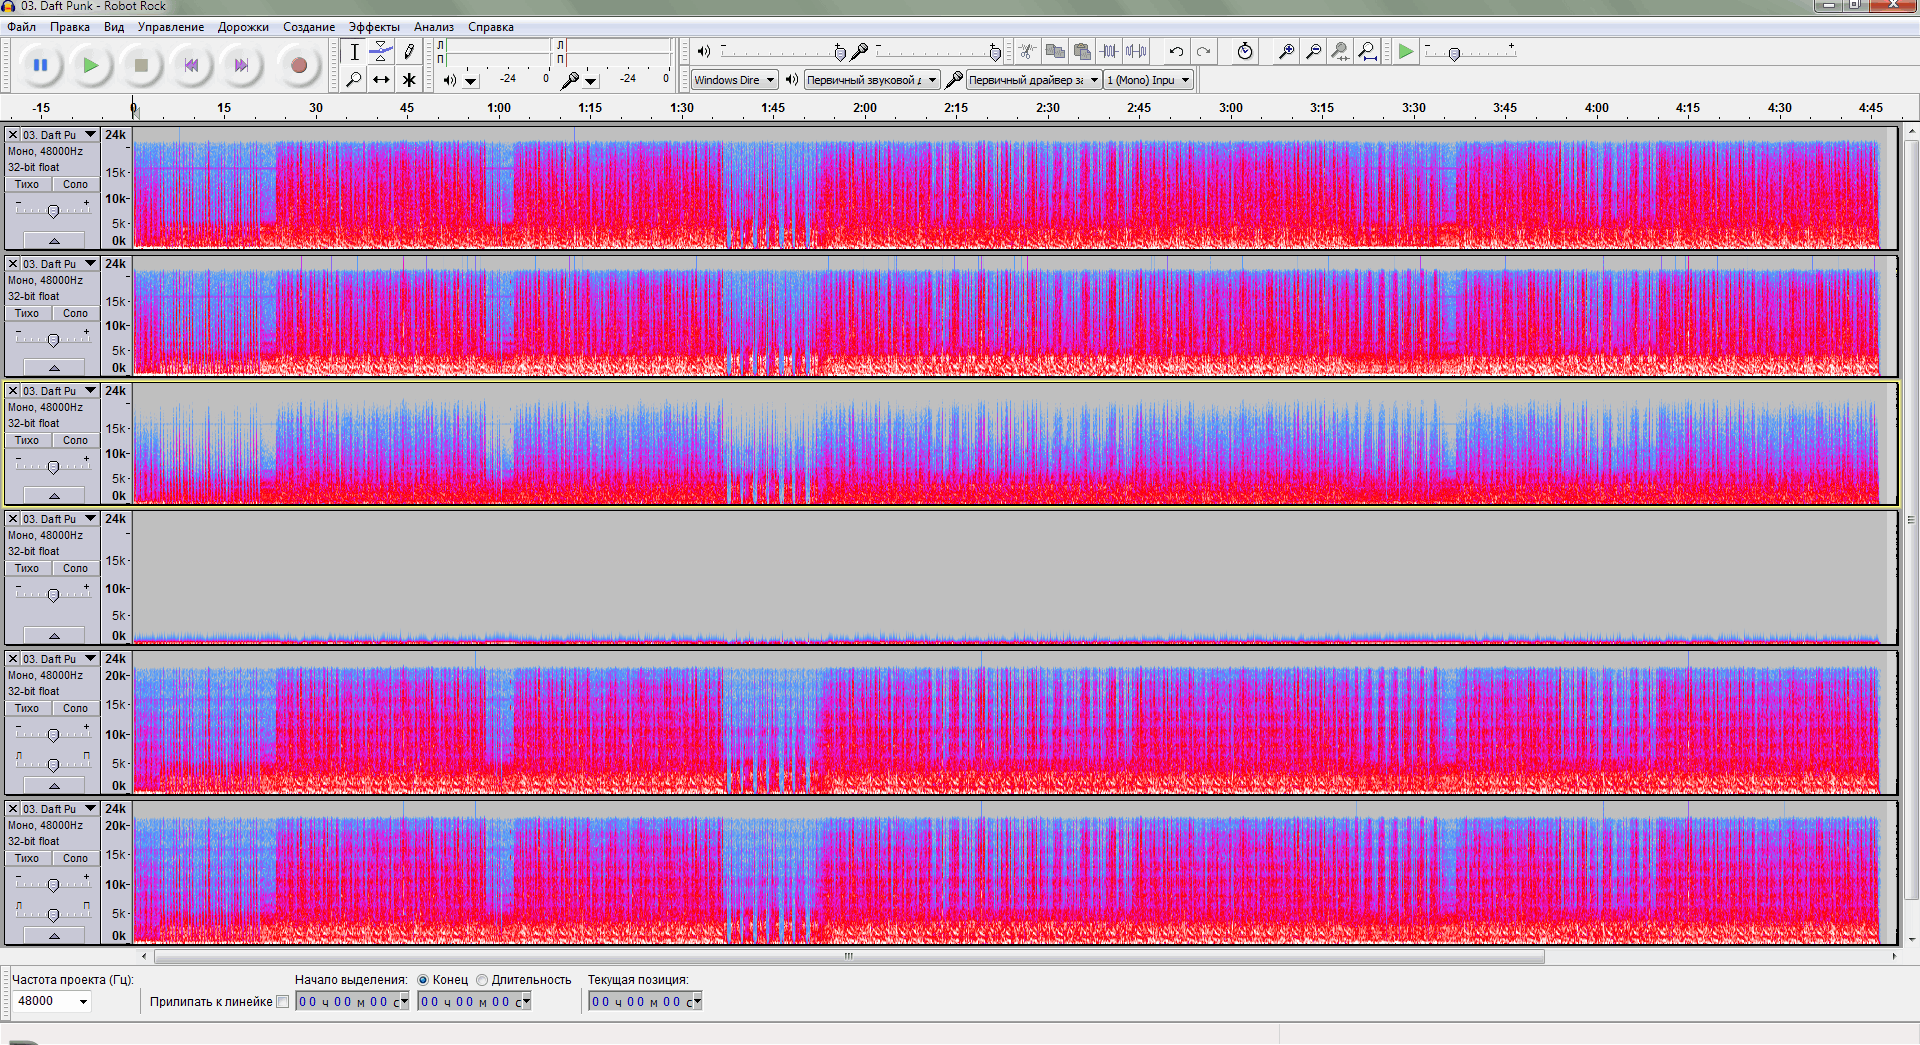Click the 1:00 mark on the timeline ruler
This screenshot has width=1920, height=1045.
pyautogui.click(x=499, y=108)
